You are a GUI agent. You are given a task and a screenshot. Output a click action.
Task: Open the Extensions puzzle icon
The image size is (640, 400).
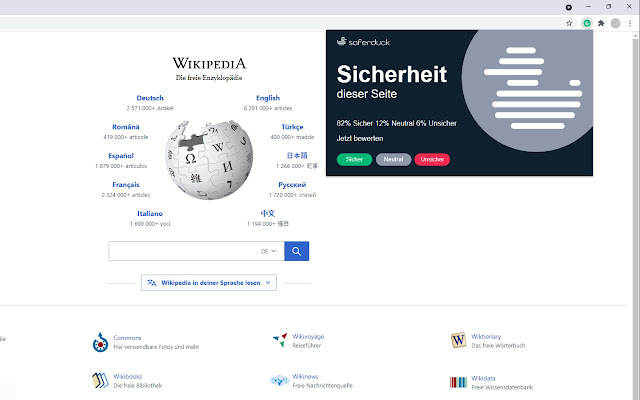point(601,23)
